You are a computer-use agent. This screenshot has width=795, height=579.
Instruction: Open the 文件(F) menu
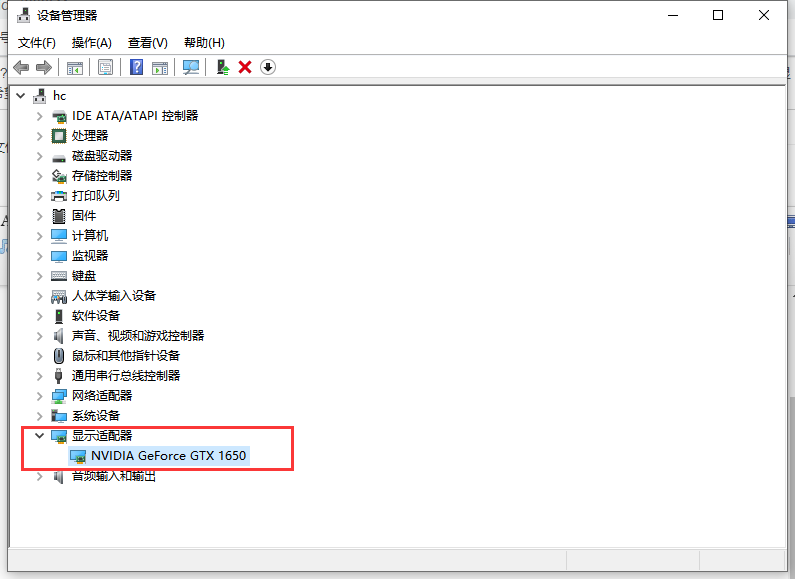click(37, 43)
